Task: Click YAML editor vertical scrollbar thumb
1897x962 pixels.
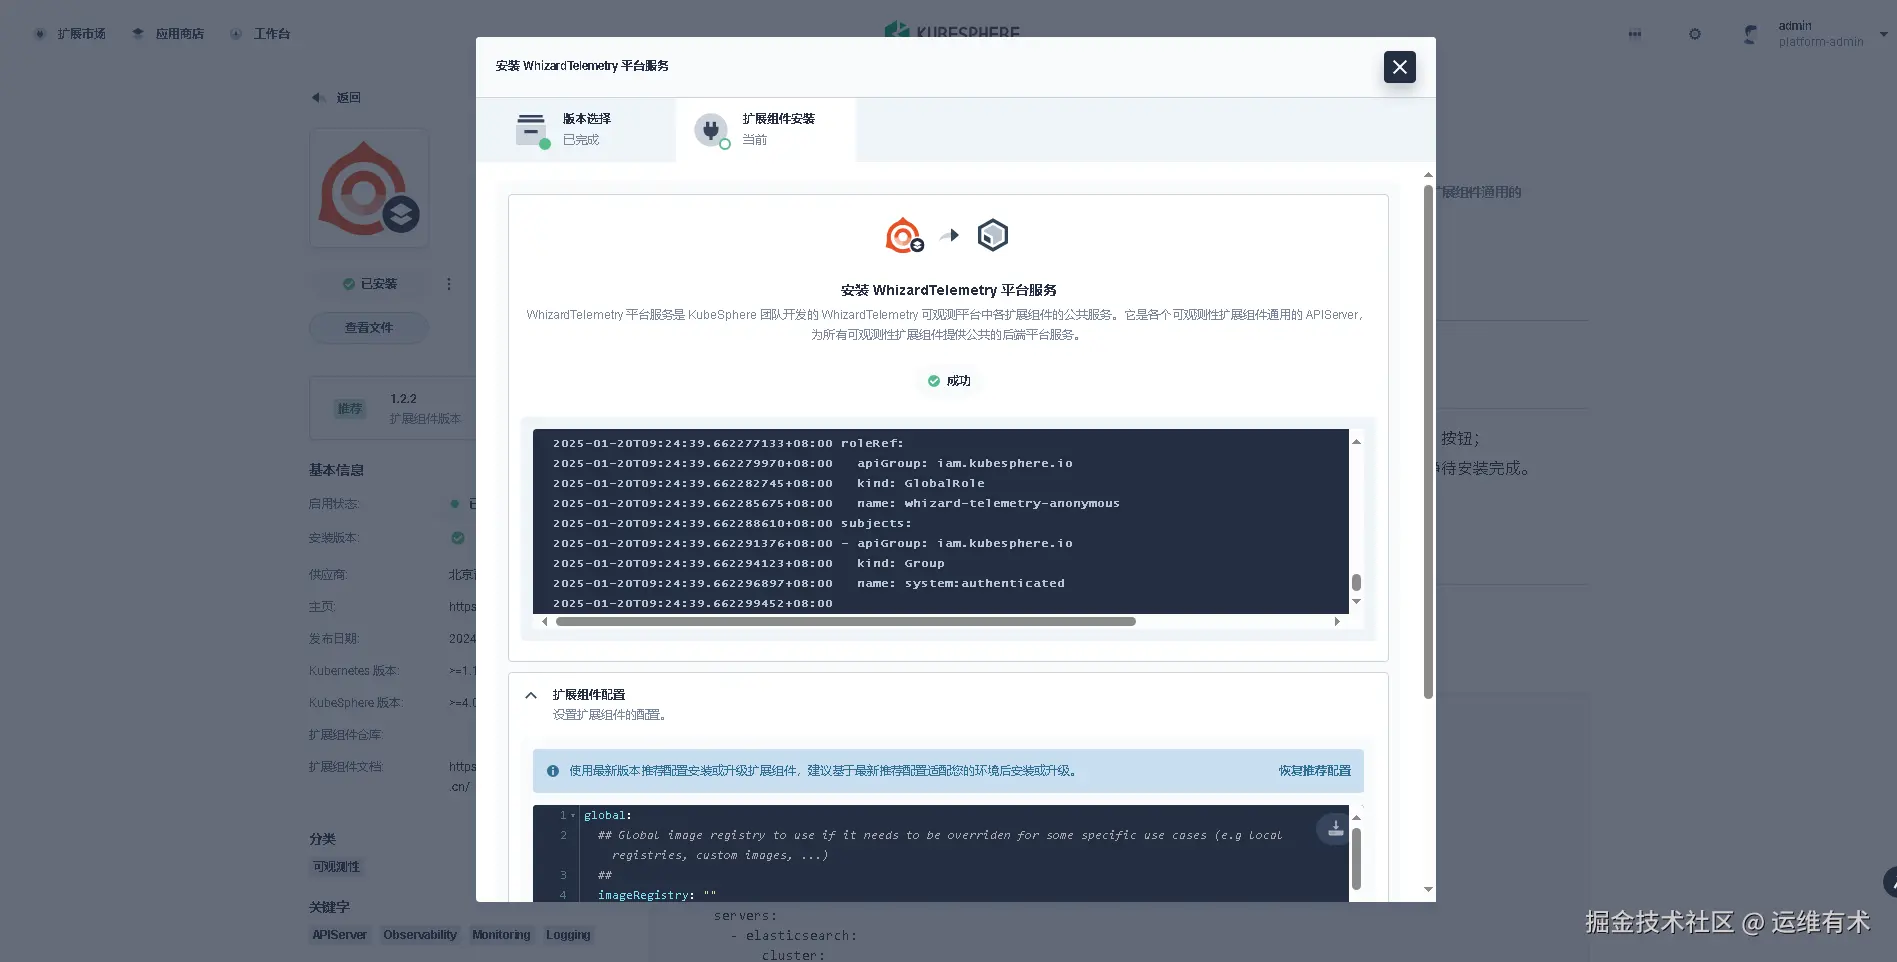Action: [1356, 858]
